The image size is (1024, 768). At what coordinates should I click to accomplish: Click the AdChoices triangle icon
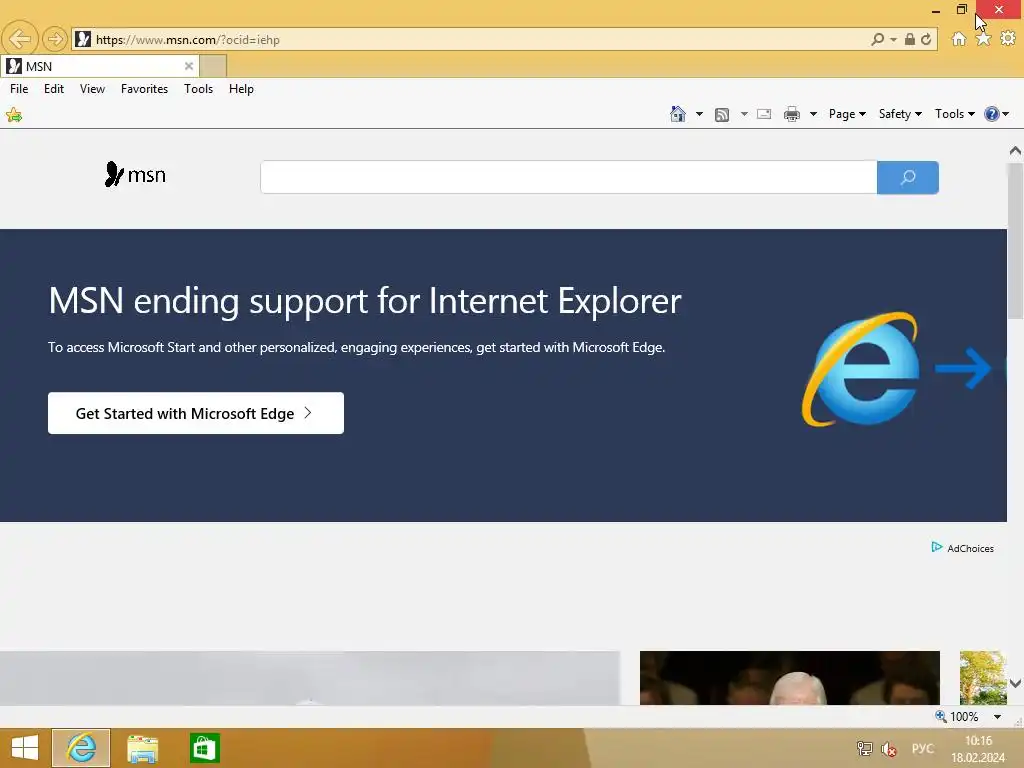point(936,547)
